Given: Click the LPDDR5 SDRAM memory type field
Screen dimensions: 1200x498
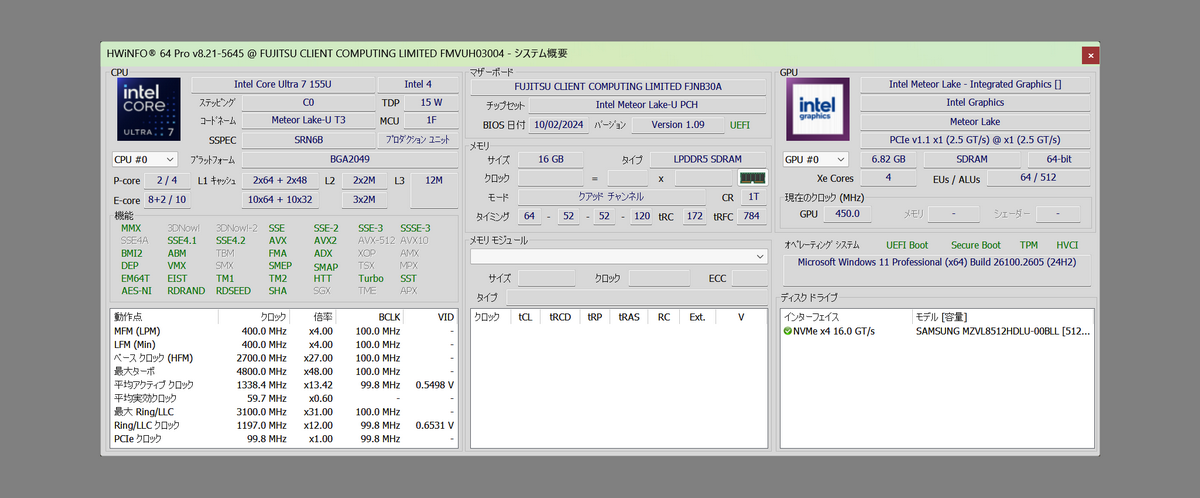Looking at the screenshot, I should [707, 159].
